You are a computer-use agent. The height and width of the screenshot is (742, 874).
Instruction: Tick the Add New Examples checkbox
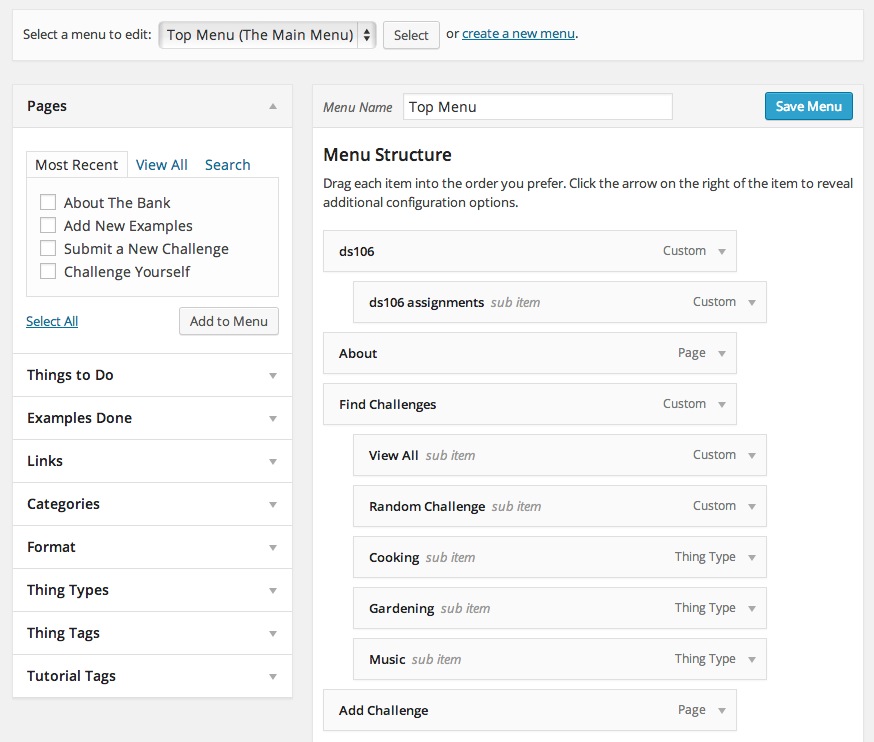48,225
